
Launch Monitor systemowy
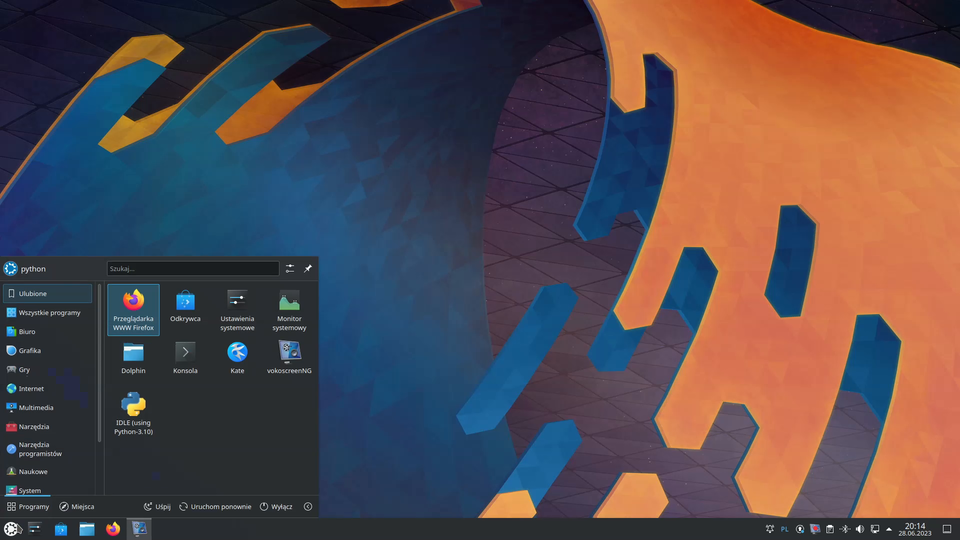[x=289, y=309]
